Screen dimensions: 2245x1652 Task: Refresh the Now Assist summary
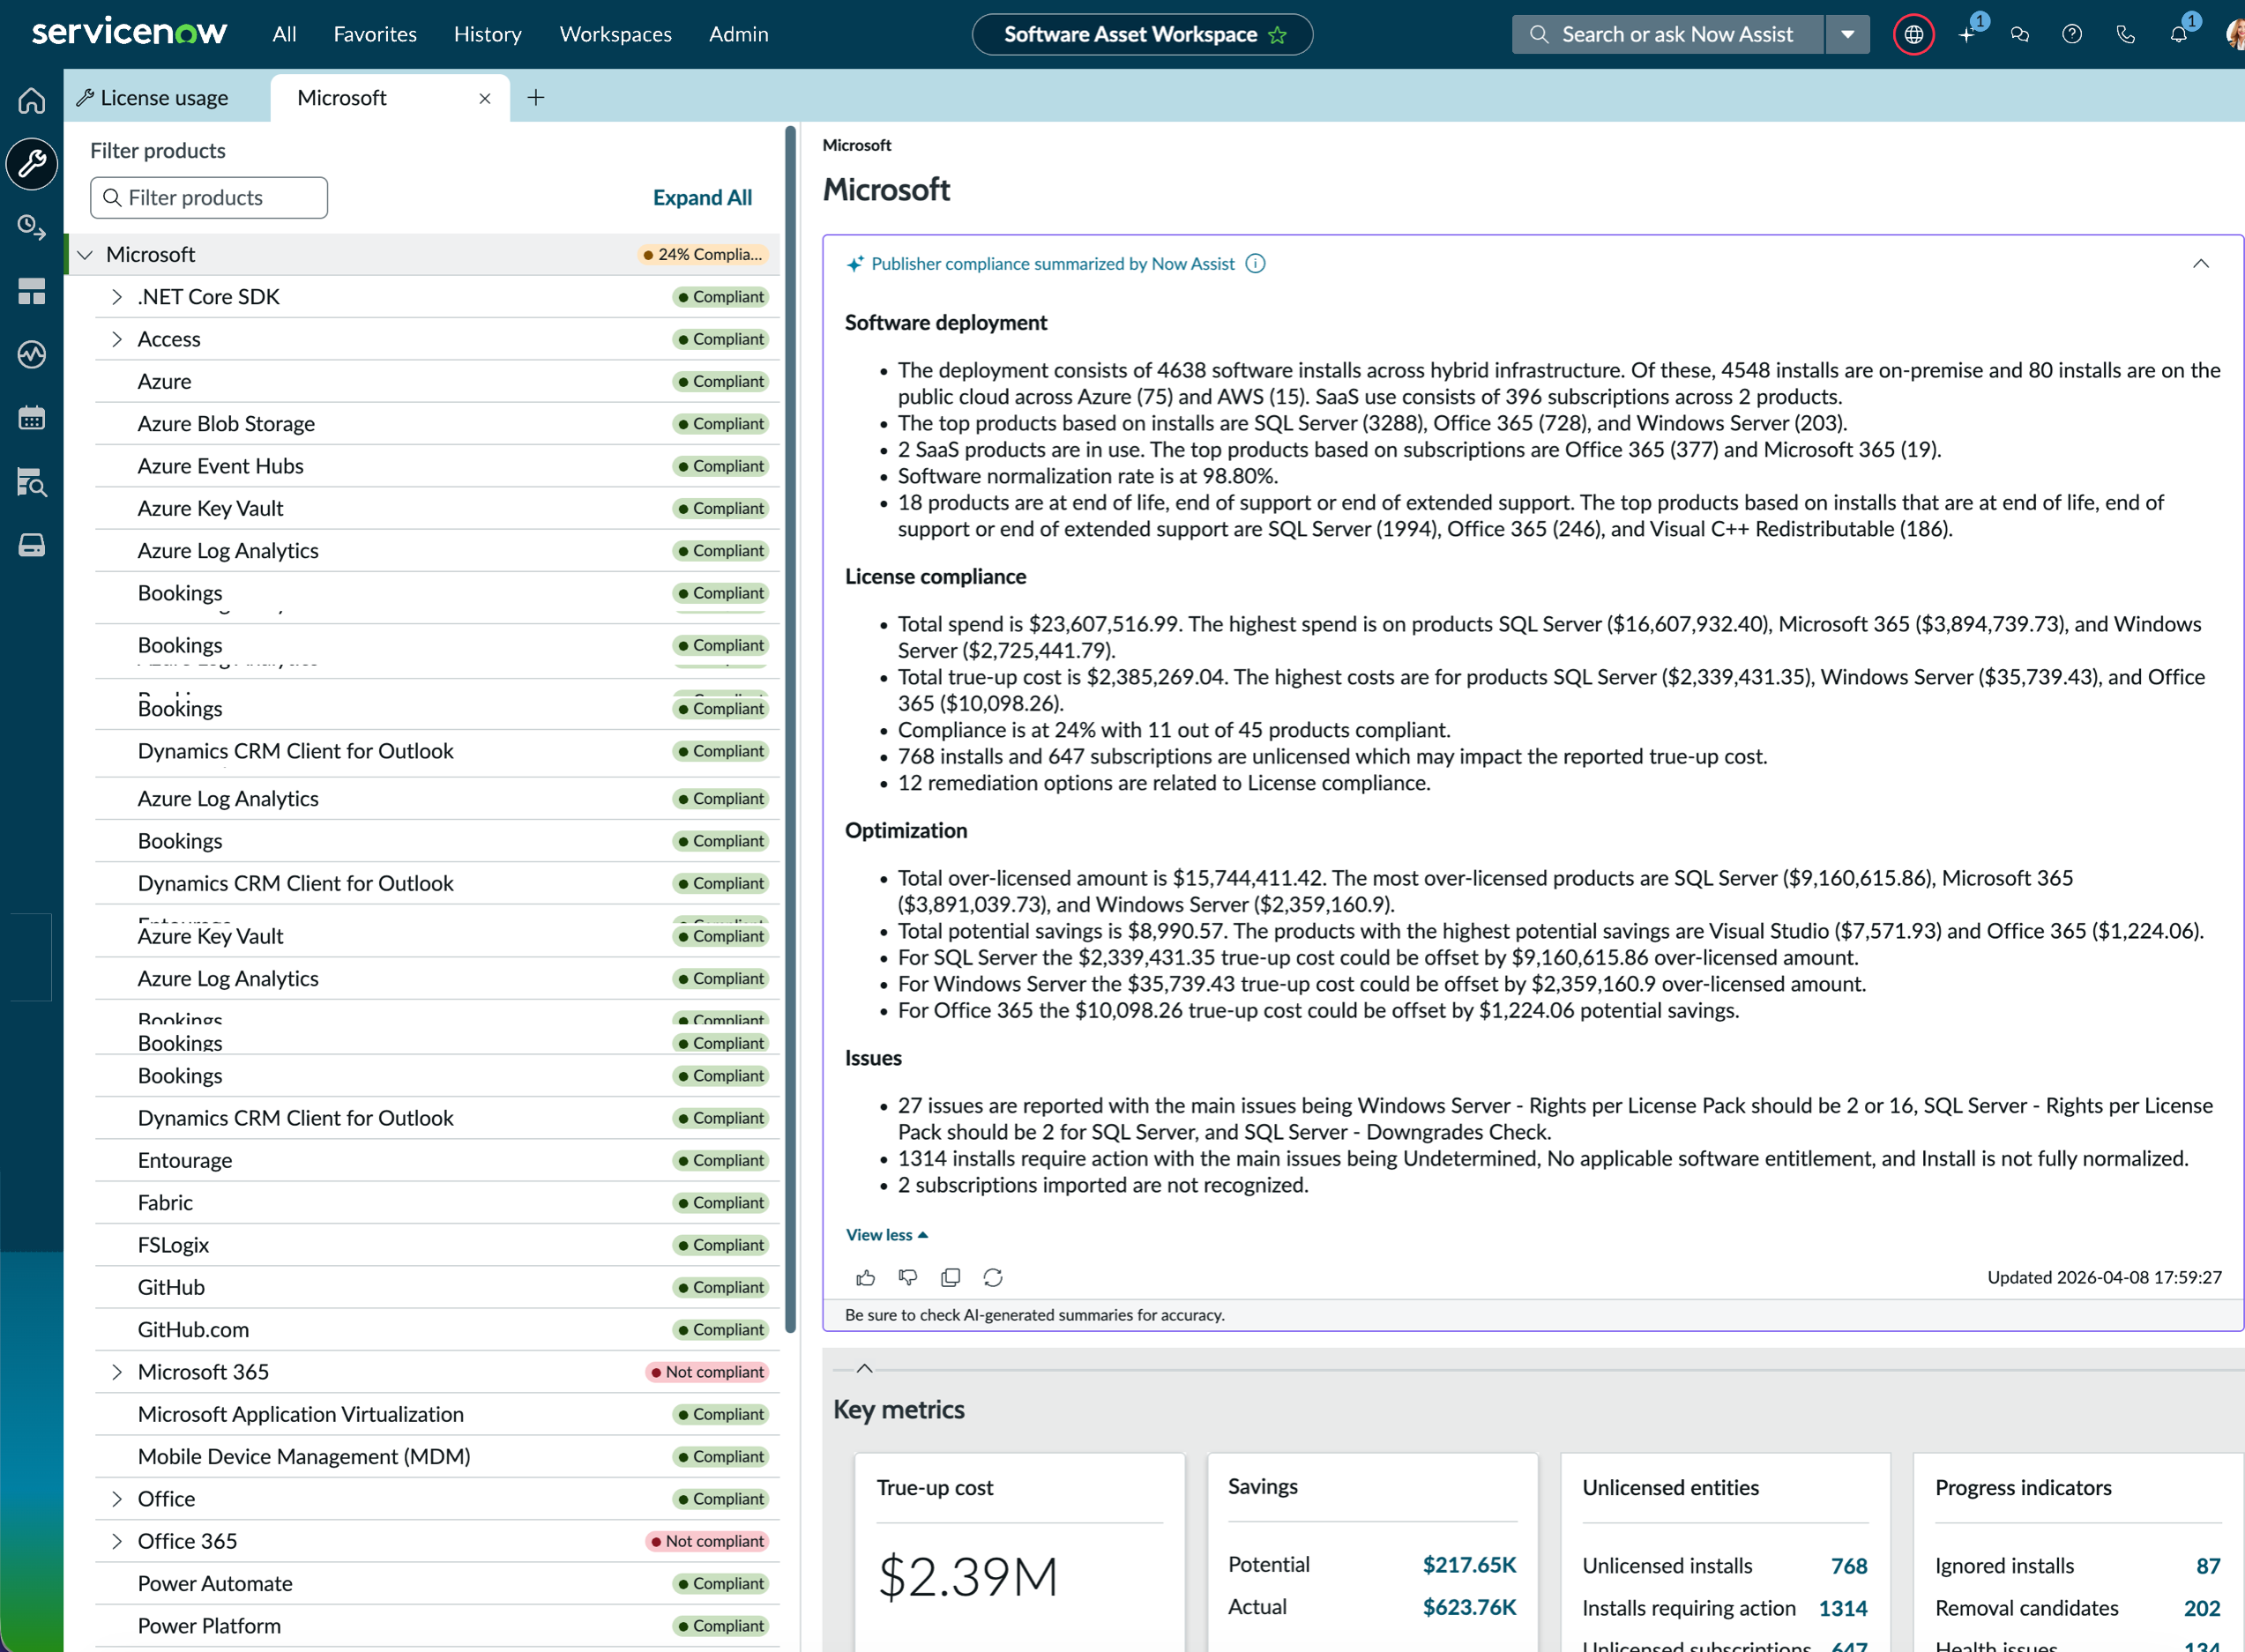(992, 1277)
